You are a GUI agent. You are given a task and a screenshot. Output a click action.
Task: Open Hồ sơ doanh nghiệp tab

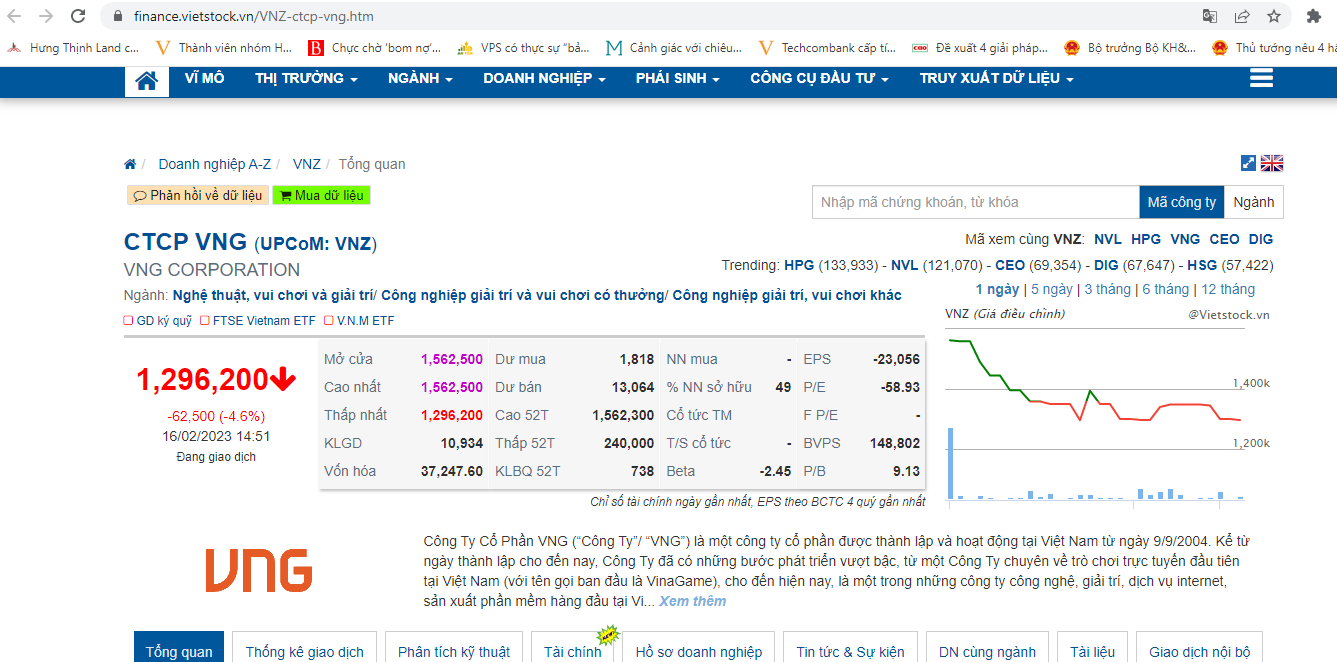point(699,647)
